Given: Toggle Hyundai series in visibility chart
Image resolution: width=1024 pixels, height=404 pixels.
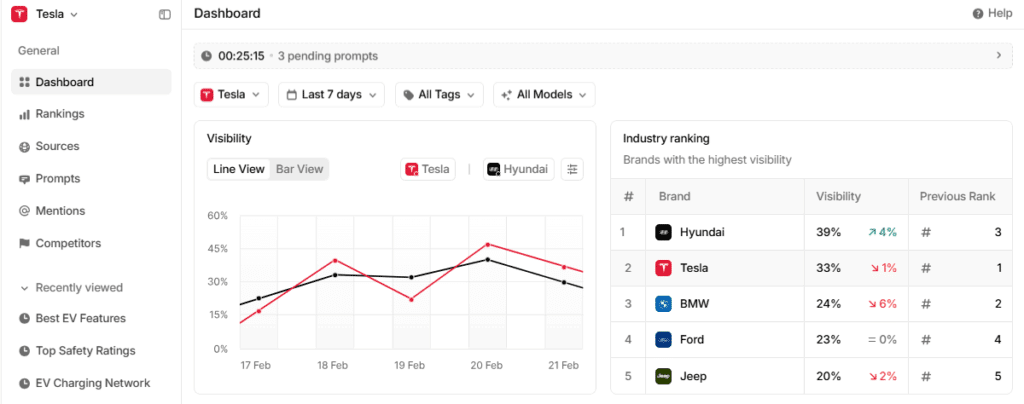Looking at the screenshot, I should pyautogui.click(x=517, y=169).
